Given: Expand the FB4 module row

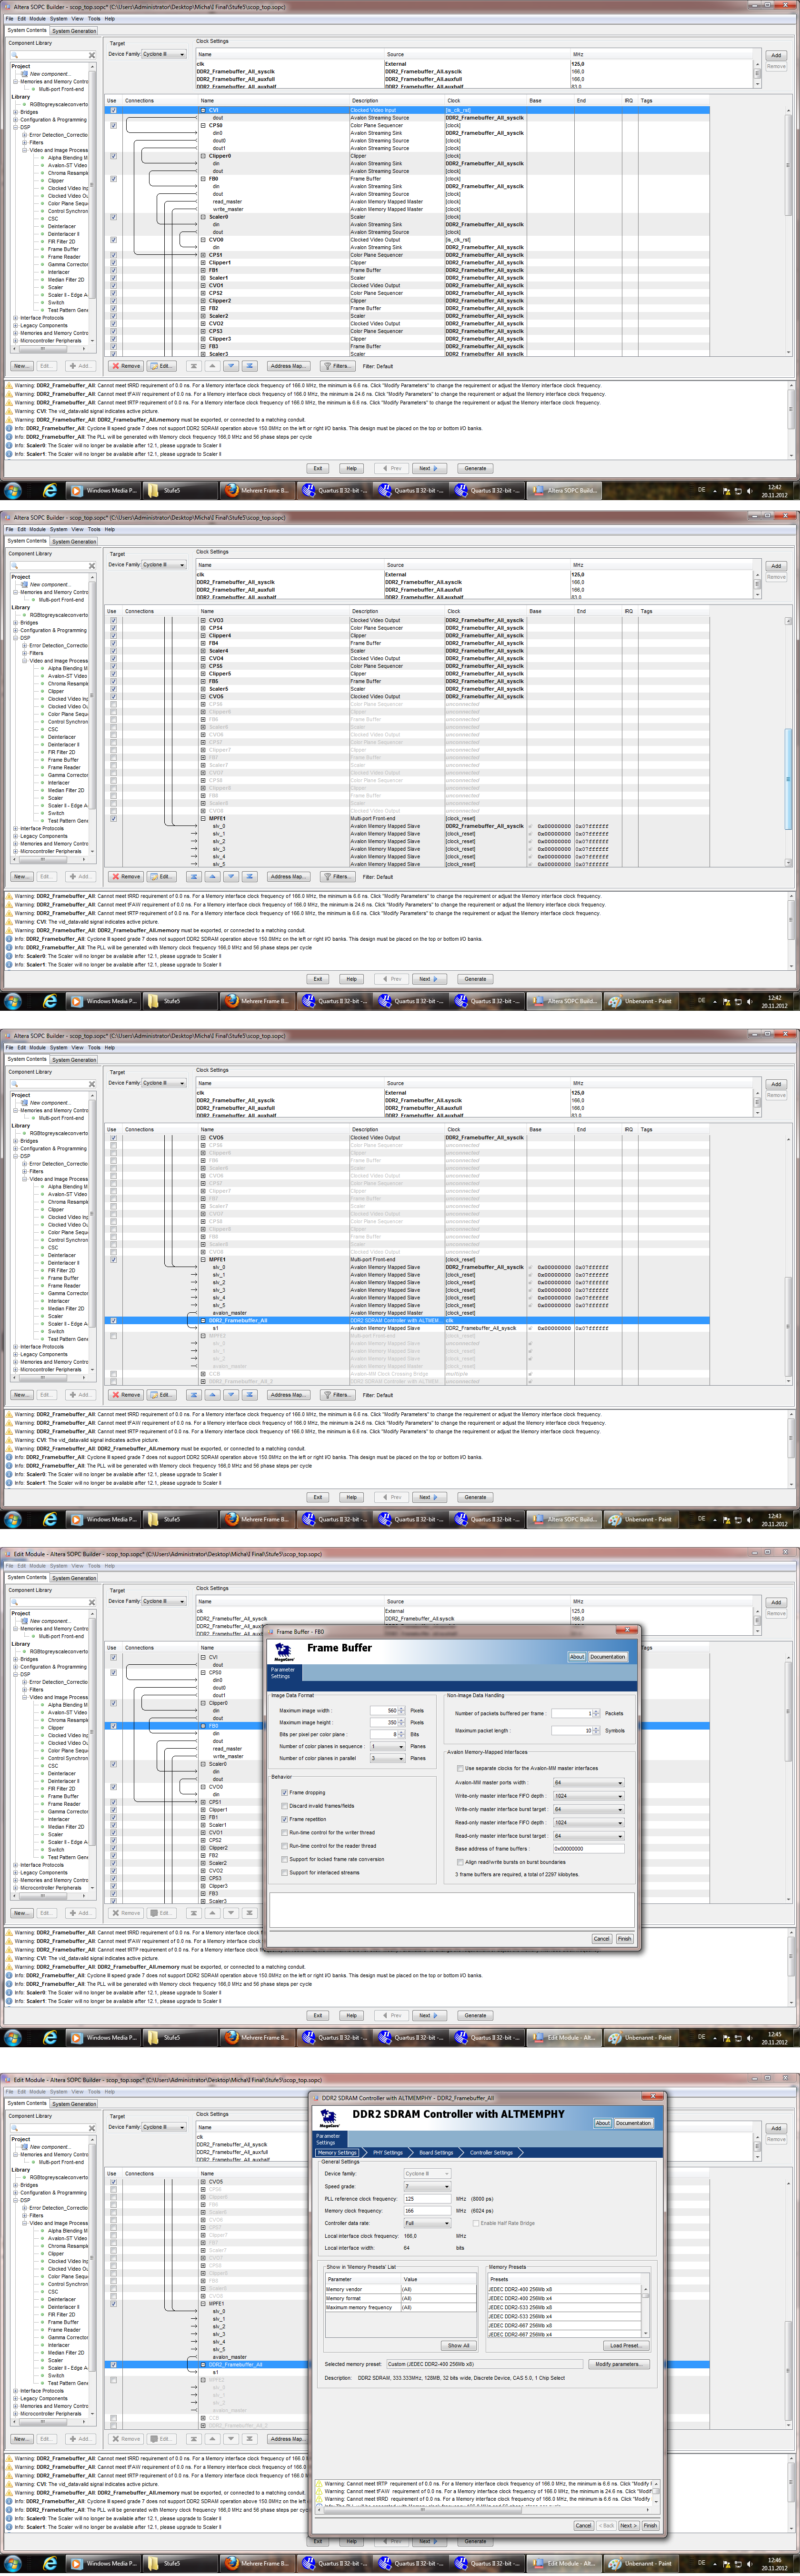Looking at the screenshot, I should click(204, 643).
